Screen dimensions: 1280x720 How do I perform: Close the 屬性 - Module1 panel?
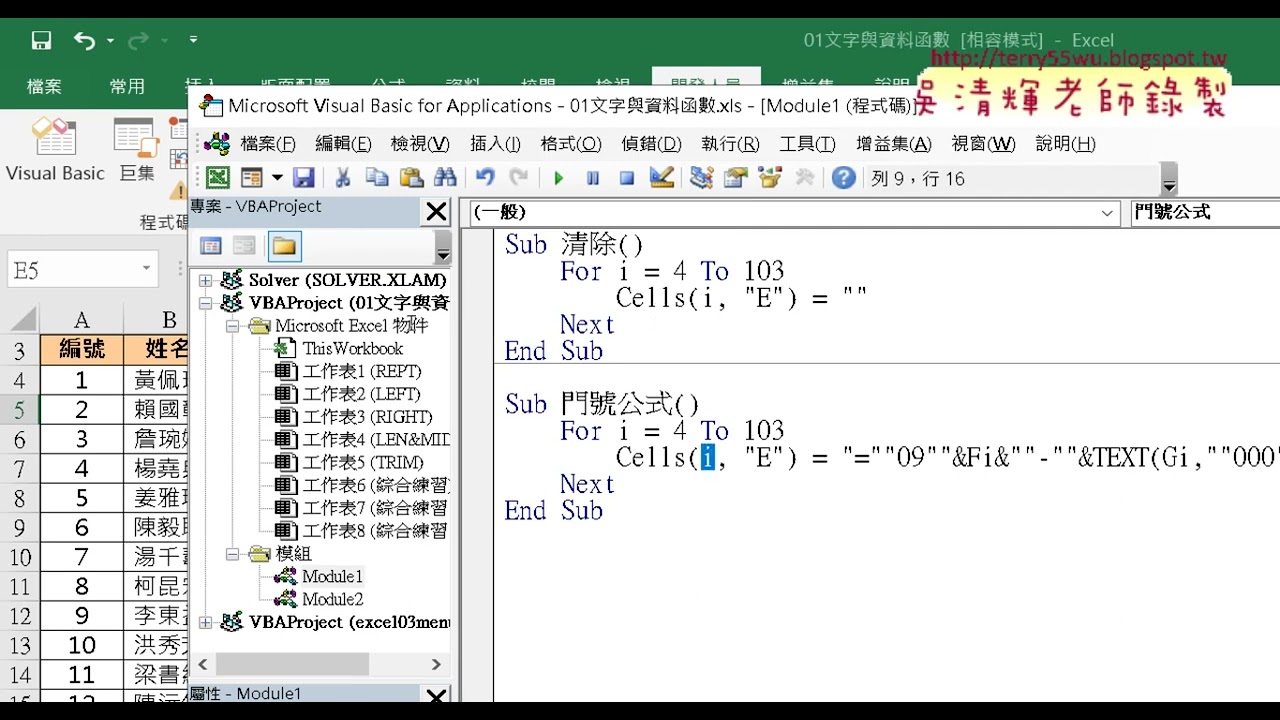437,695
